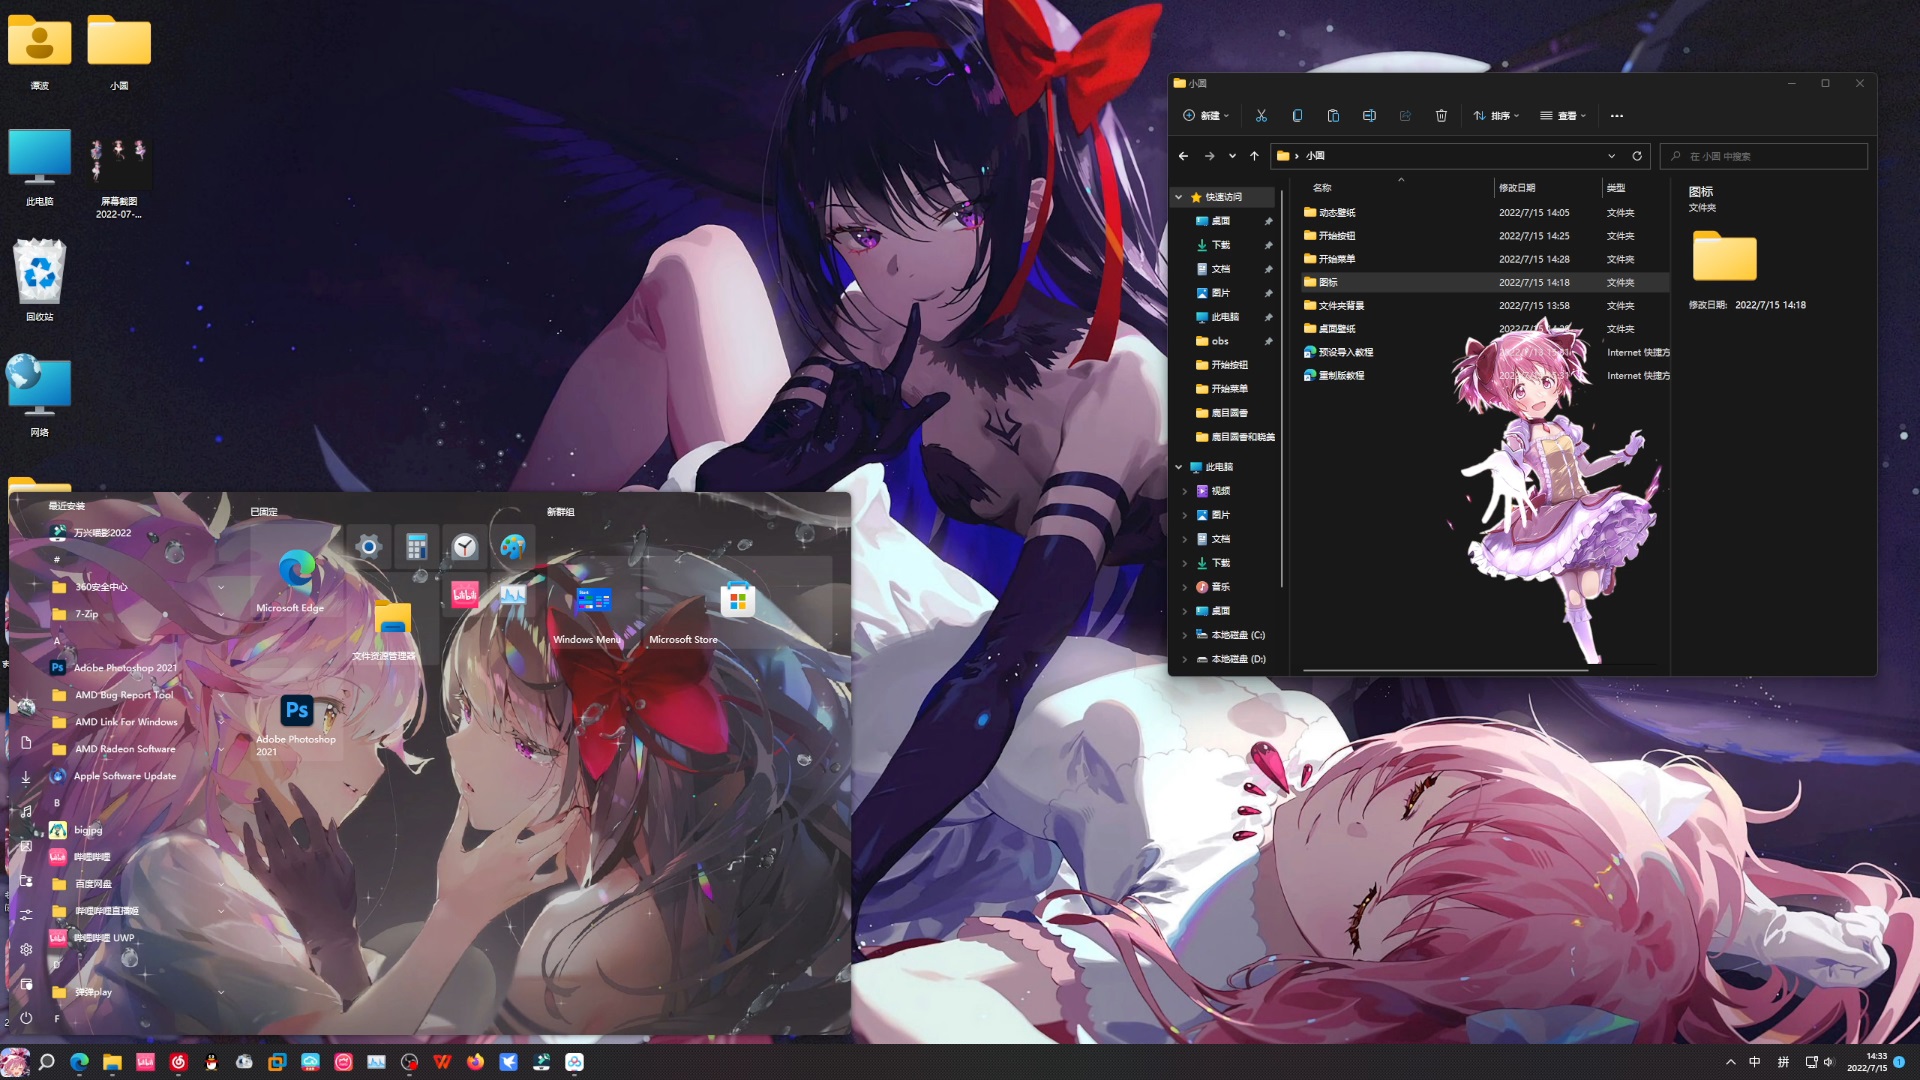
Task: Refresh the current folder view
Action: 1637,156
